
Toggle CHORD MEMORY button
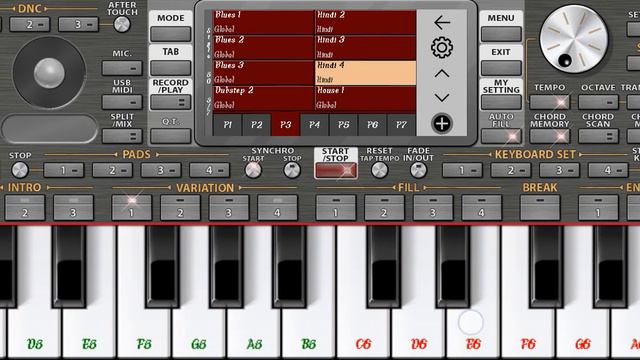[x=549, y=136]
